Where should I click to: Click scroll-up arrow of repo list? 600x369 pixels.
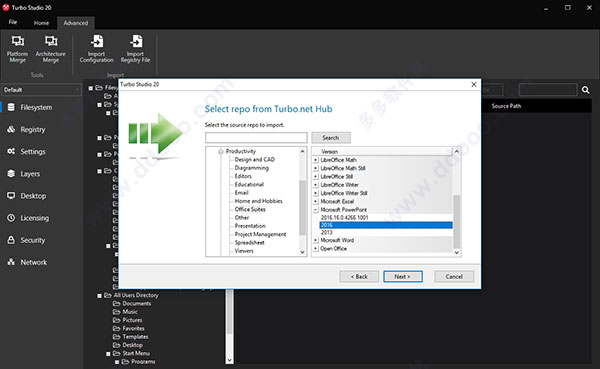456,152
